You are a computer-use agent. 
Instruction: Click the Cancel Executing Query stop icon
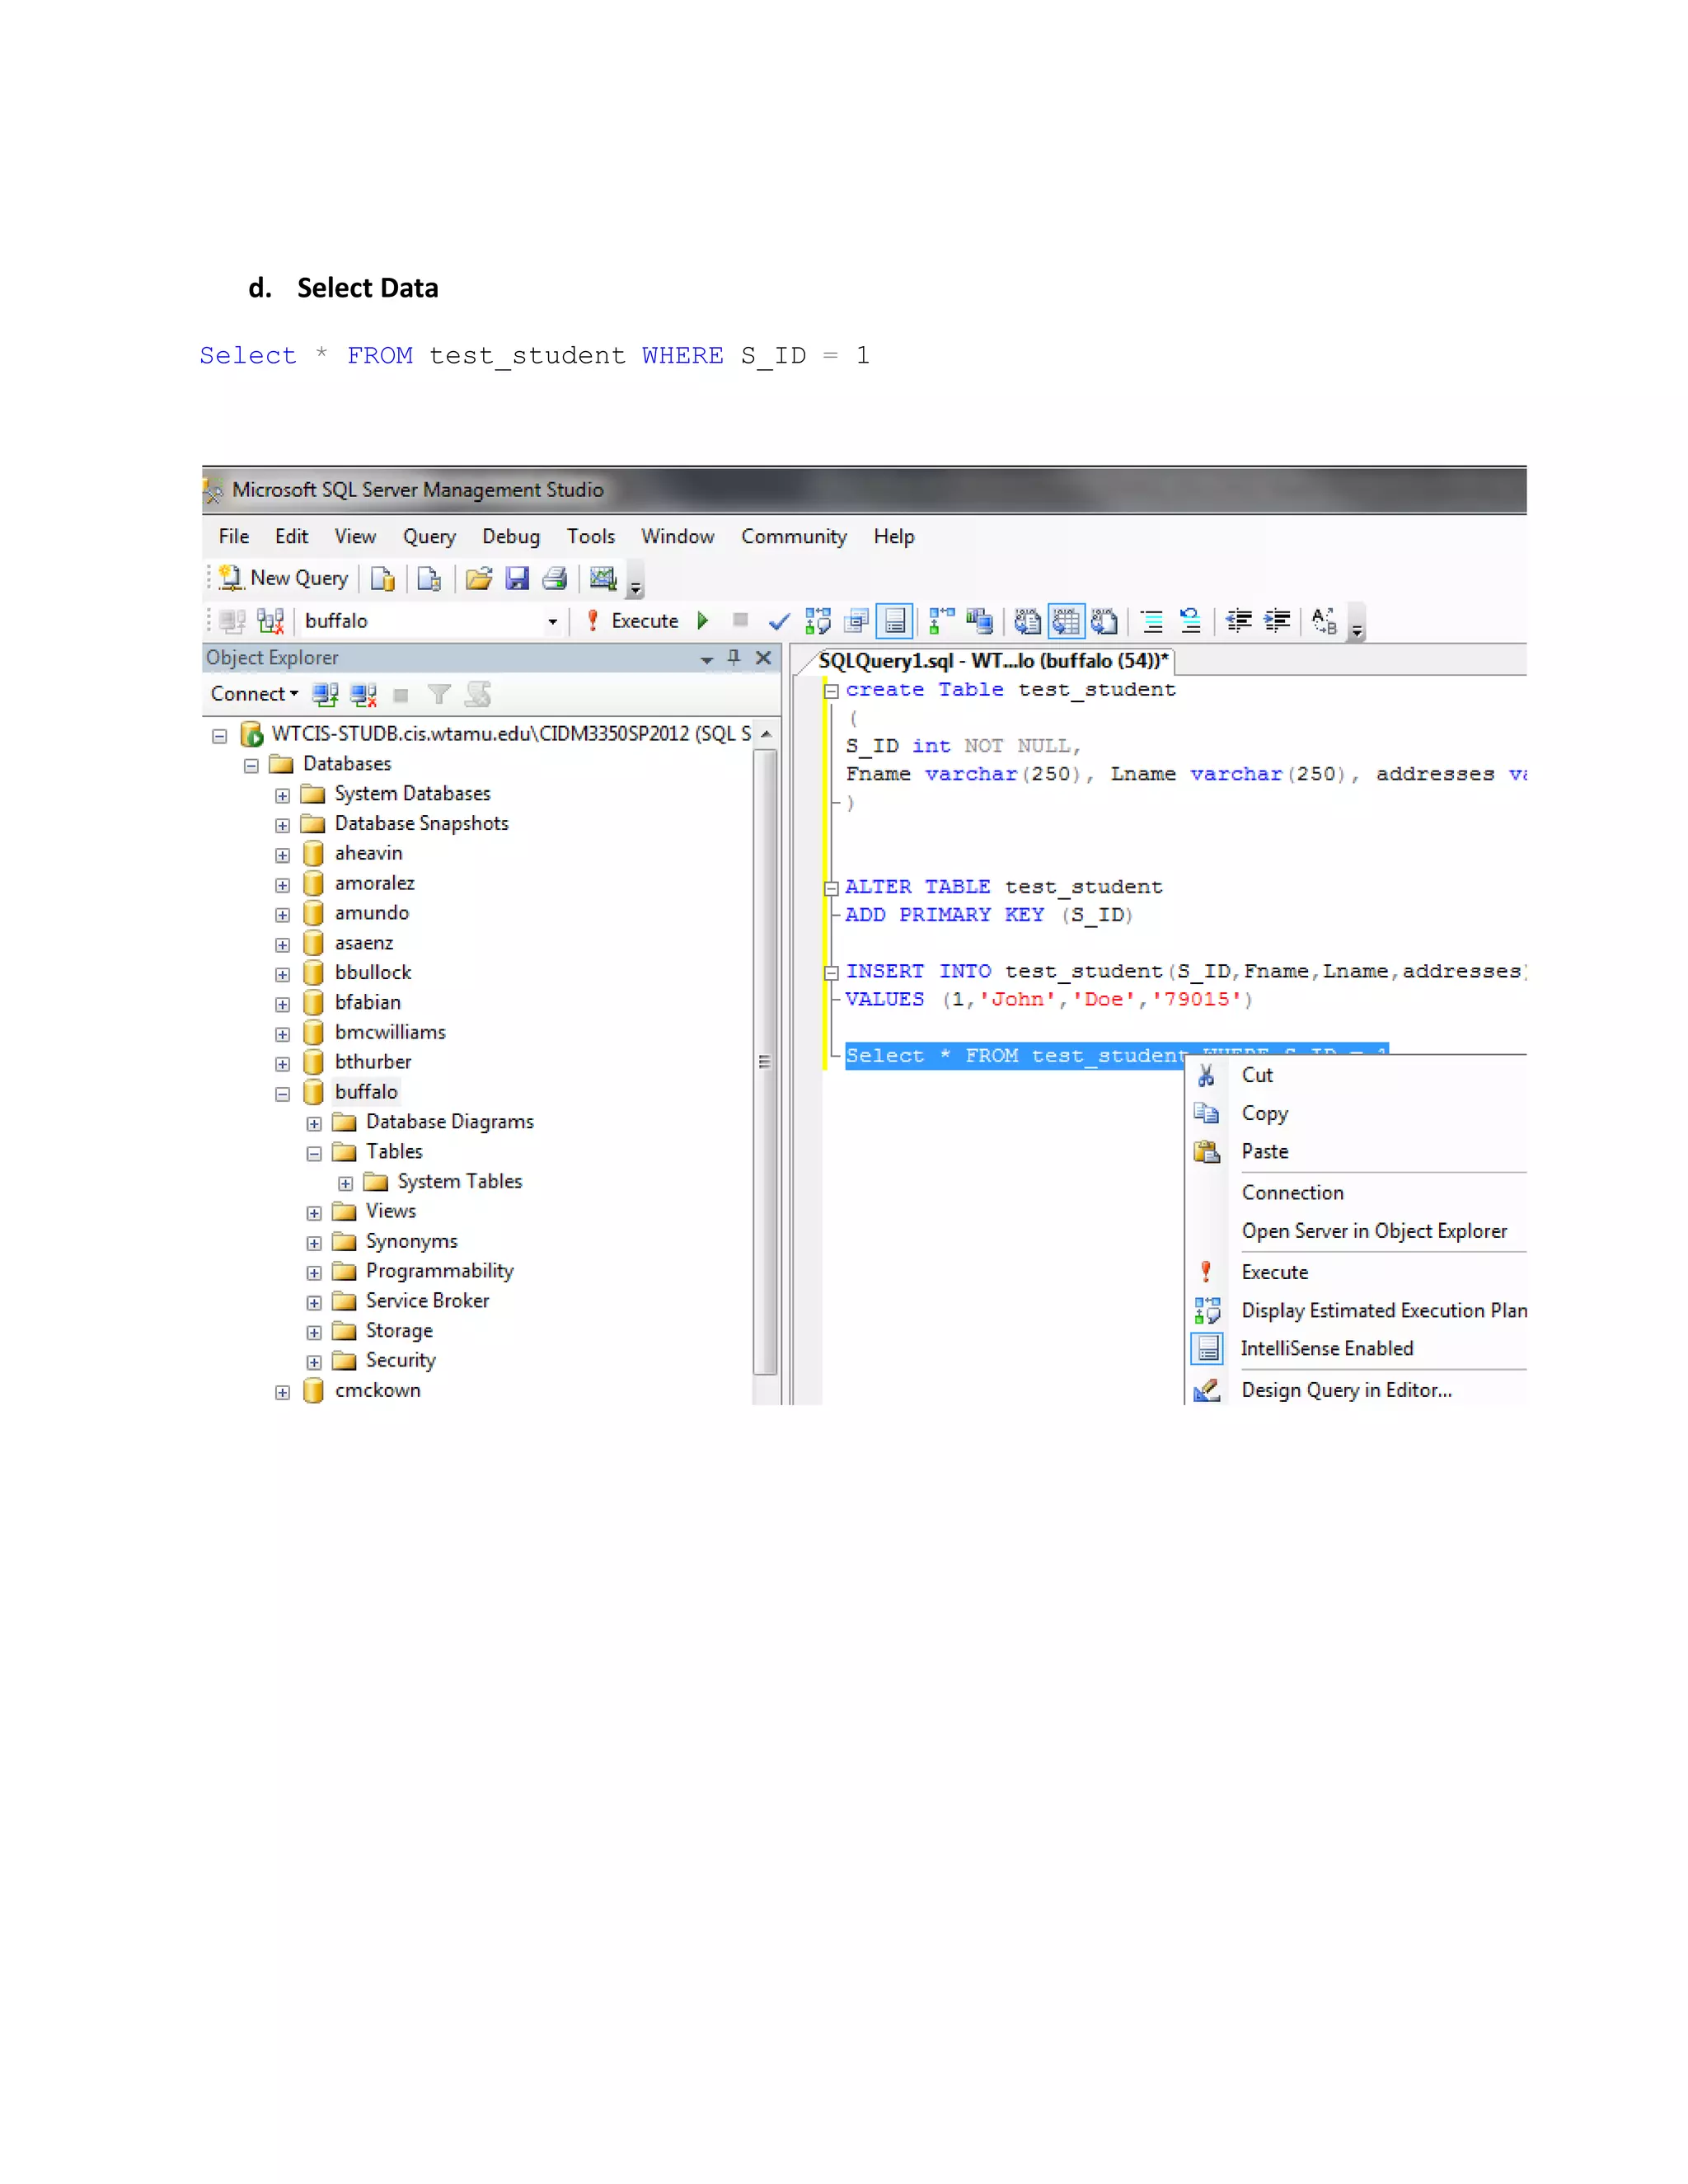[740, 620]
